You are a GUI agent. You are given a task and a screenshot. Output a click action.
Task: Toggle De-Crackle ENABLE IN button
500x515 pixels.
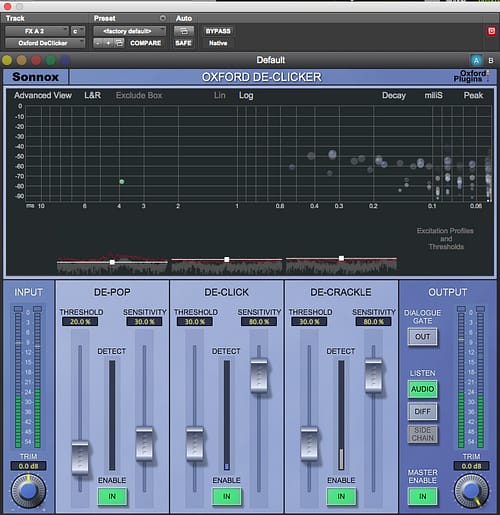point(341,496)
